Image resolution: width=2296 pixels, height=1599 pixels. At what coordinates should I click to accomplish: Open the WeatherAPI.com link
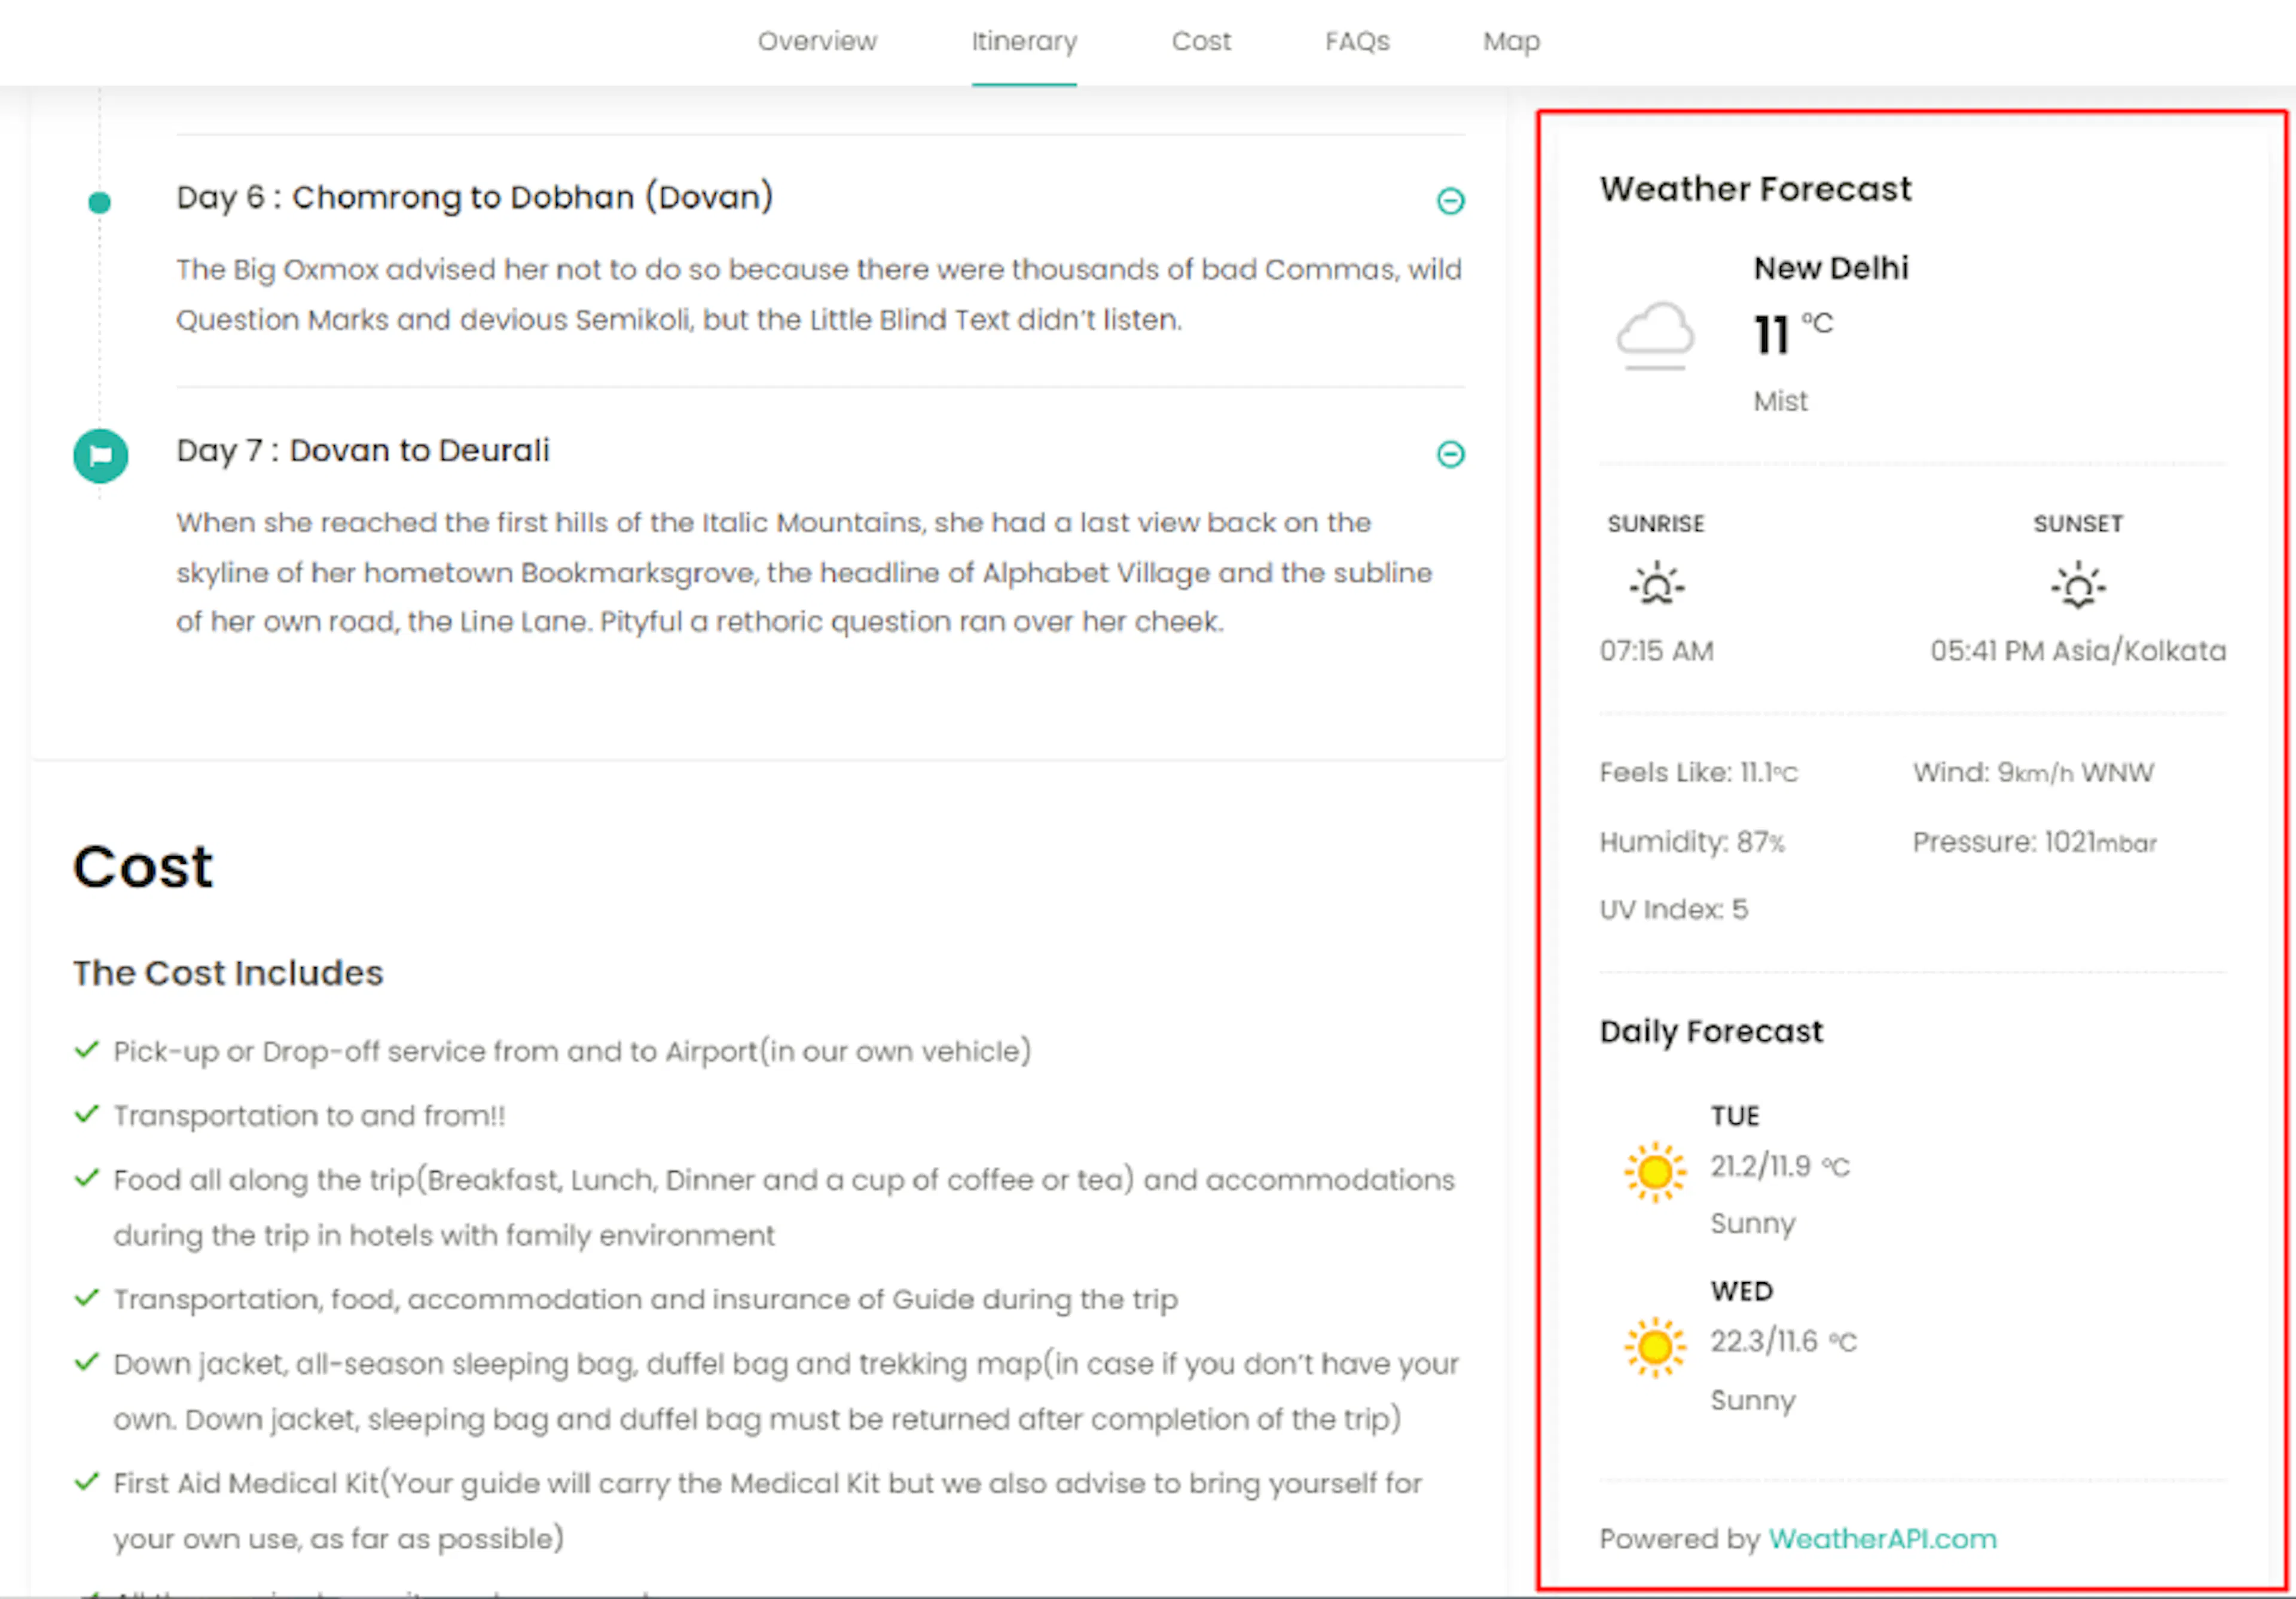tap(1882, 1538)
